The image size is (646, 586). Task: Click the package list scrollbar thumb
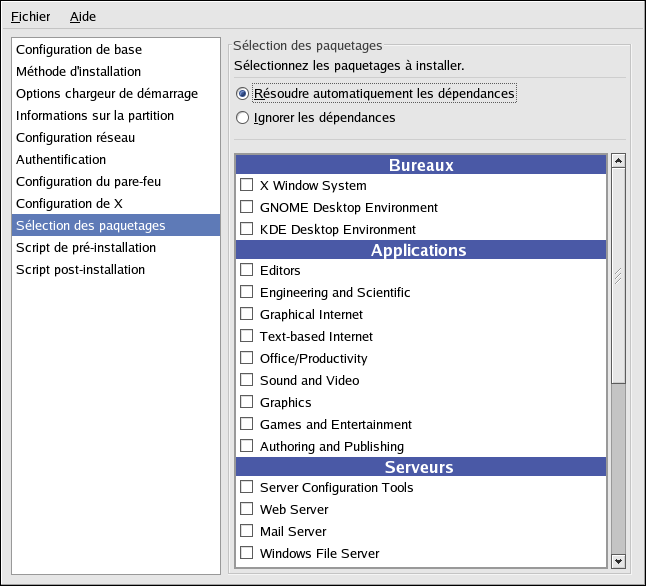pyautogui.click(x=618, y=275)
